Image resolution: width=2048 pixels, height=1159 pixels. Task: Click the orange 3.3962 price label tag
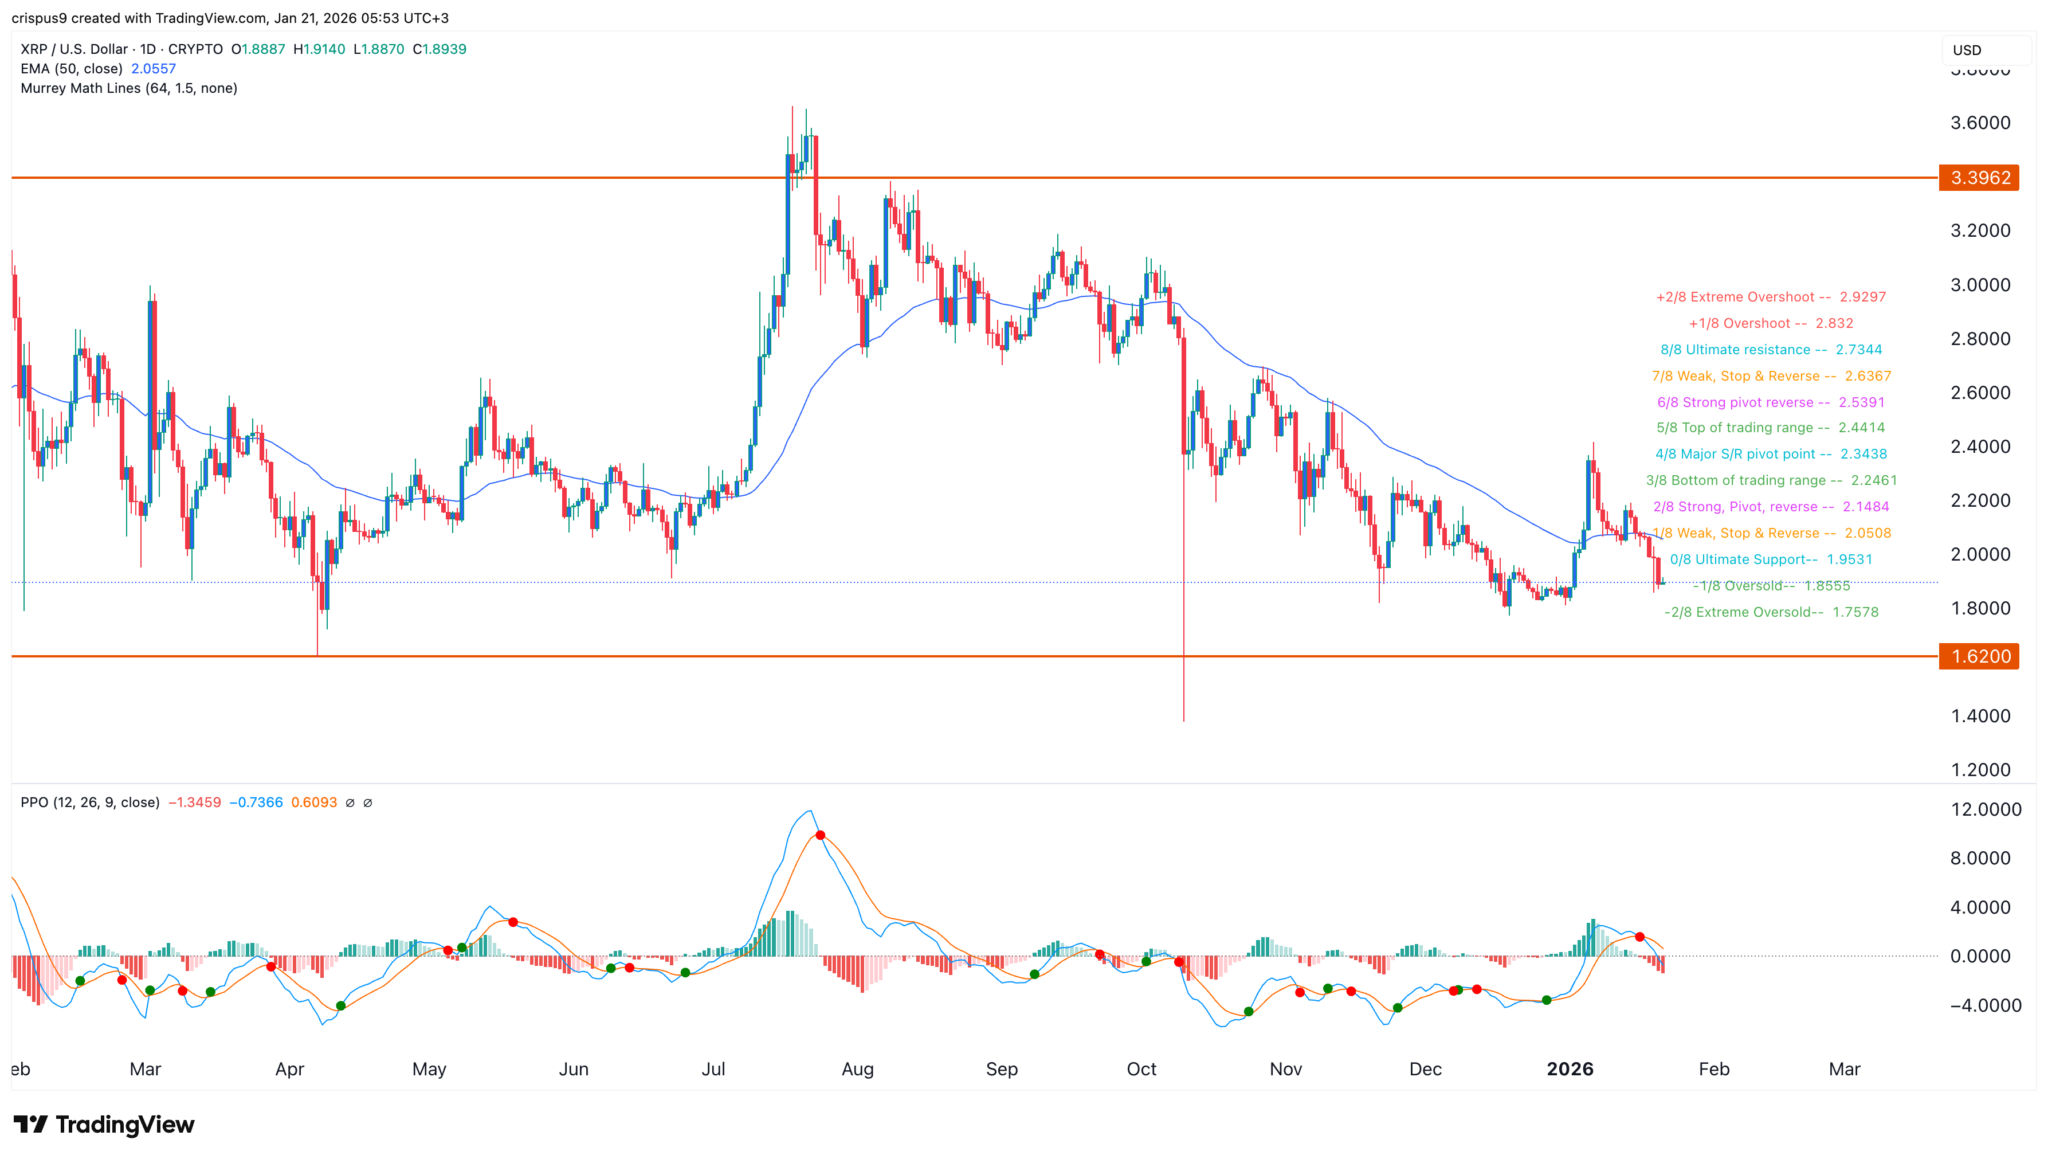pos(1978,178)
